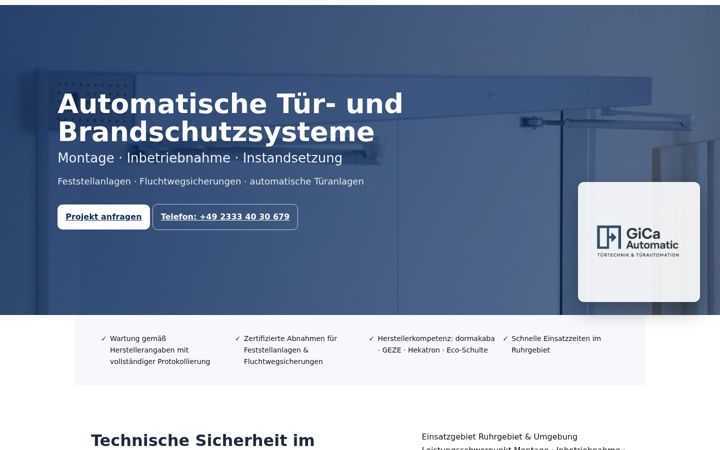720x450 pixels.
Task: Click the heading "Technische Sicherheit im"
Action: click(202, 440)
